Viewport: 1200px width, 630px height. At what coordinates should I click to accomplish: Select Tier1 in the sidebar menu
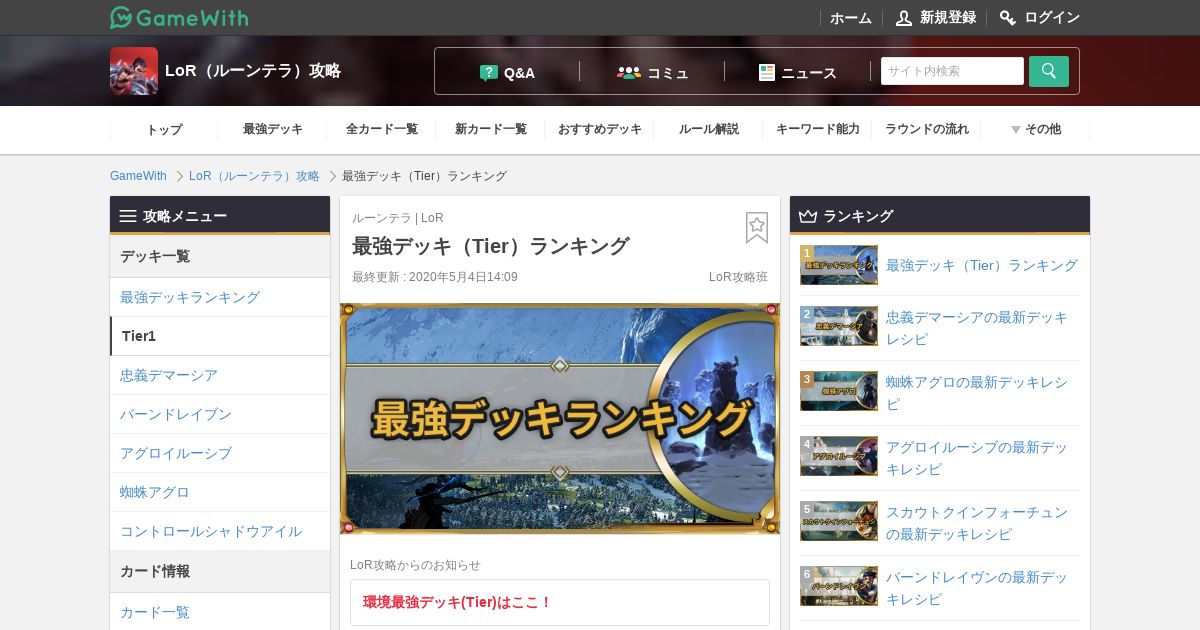click(220, 336)
